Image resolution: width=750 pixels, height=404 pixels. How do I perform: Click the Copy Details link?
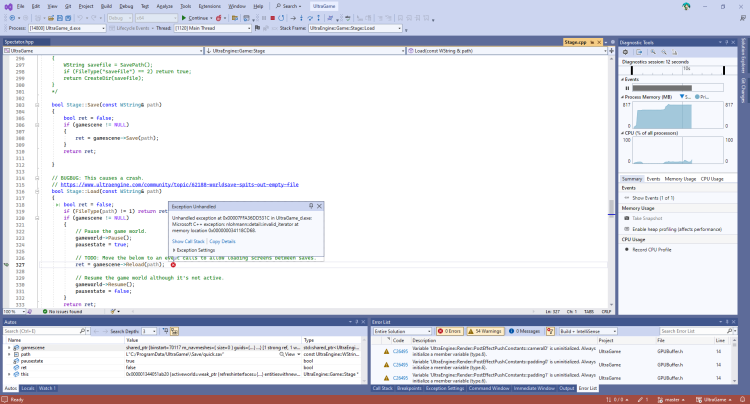pos(222,241)
